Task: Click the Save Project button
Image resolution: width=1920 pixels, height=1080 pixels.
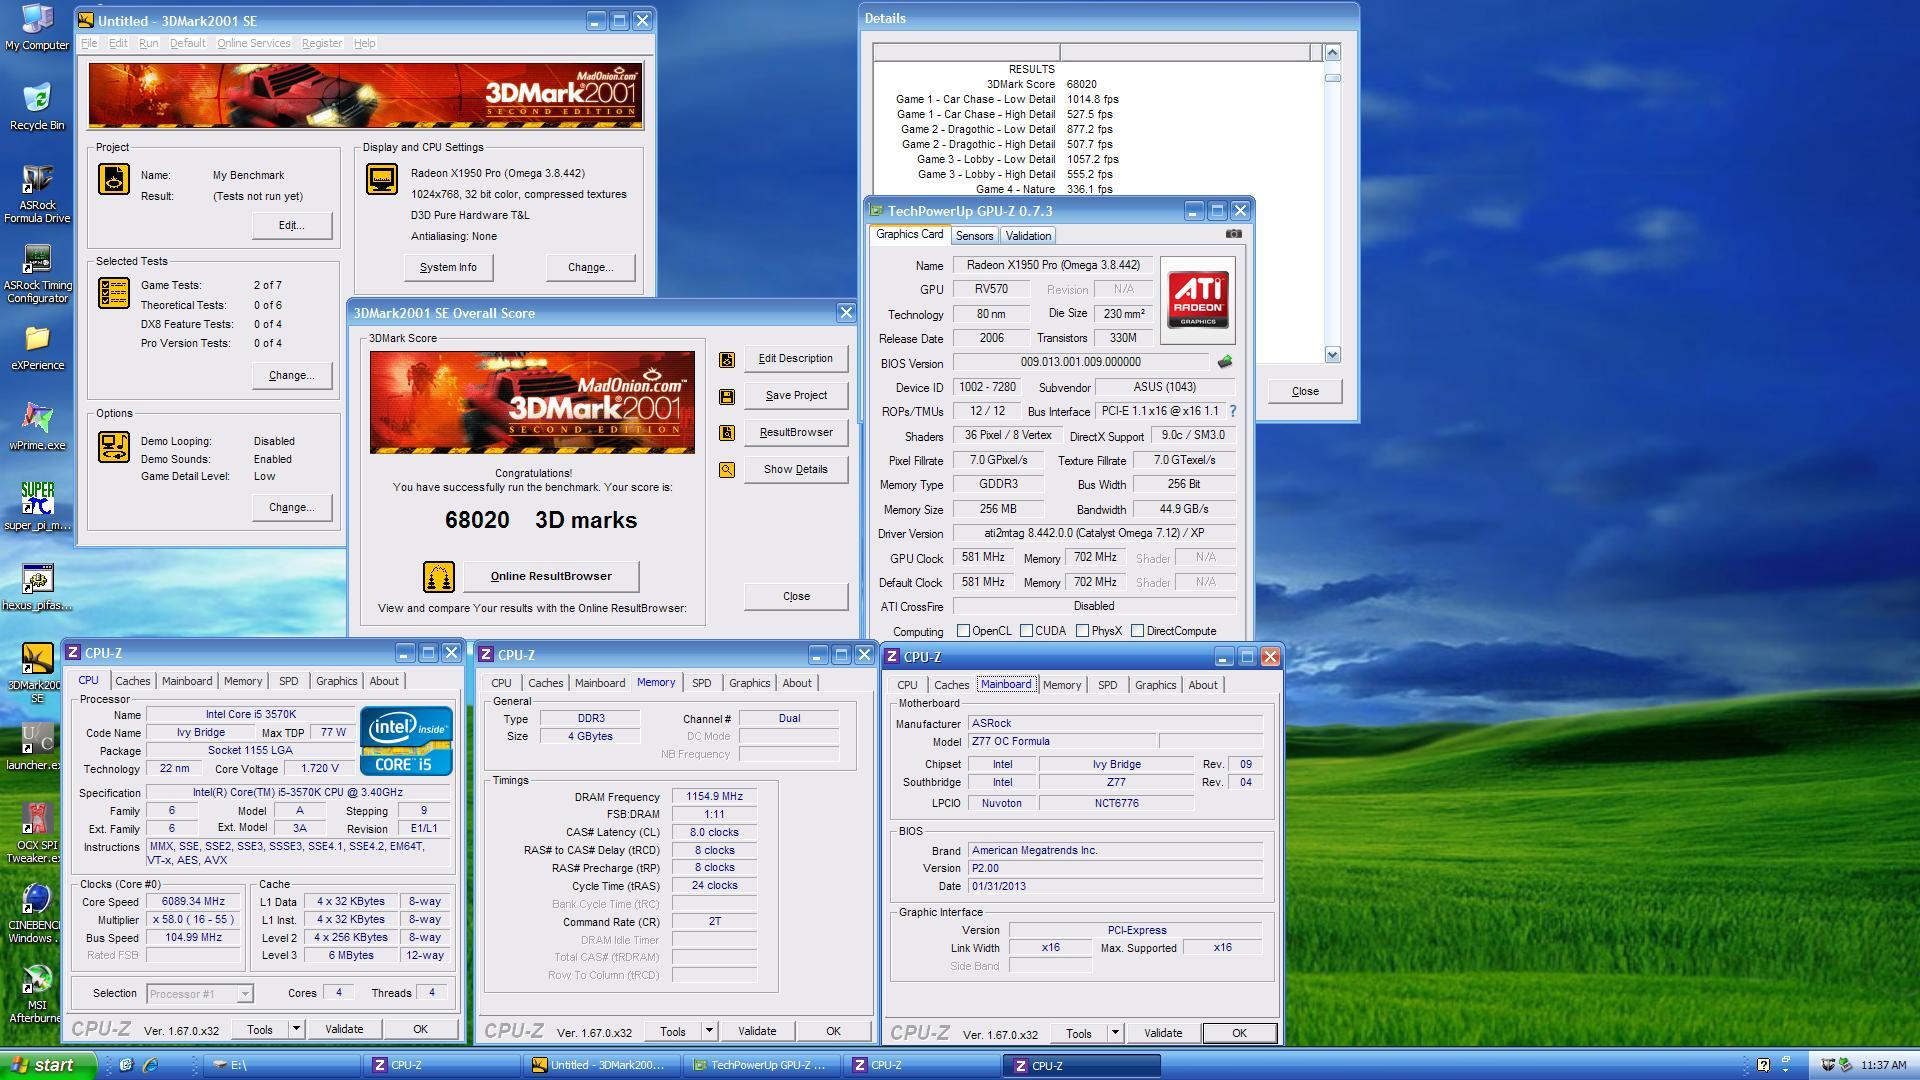Action: pyautogui.click(x=796, y=396)
